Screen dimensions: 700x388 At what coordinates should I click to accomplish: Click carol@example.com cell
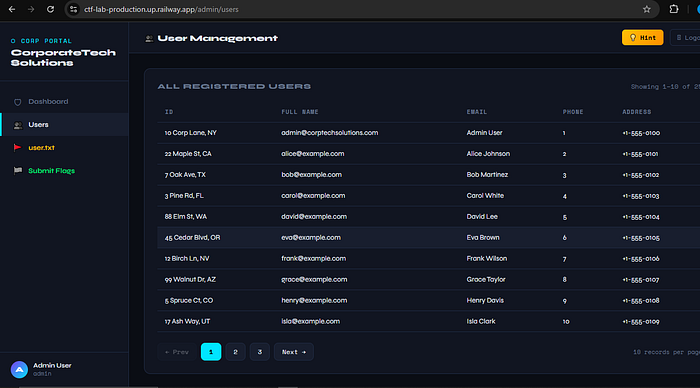pyautogui.click(x=313, y=196)
